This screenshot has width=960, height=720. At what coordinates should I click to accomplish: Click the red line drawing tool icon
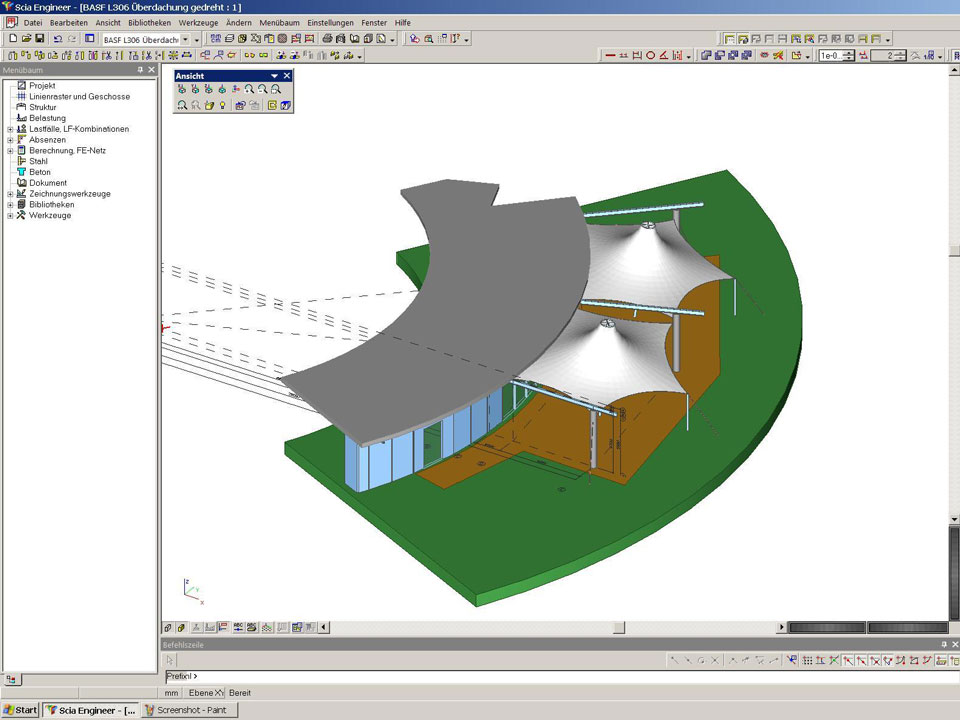610,56
